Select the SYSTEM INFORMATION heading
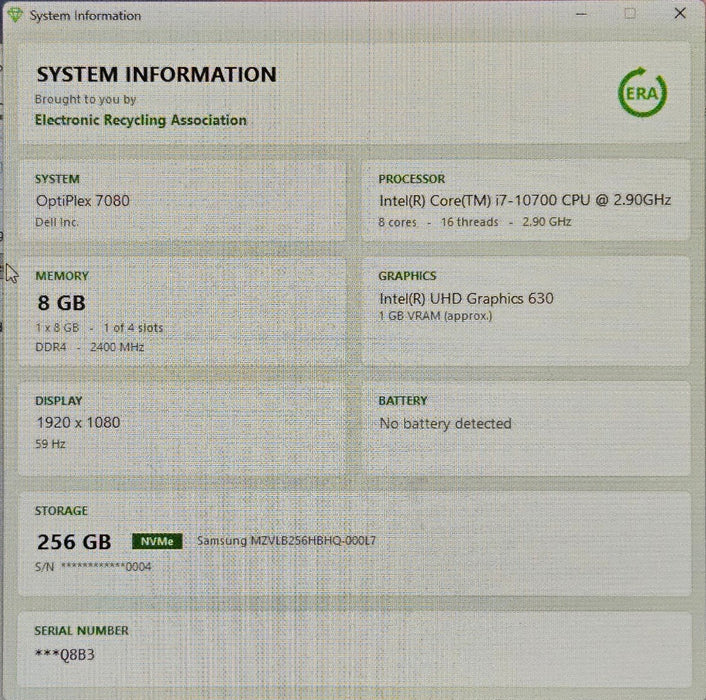 coord(157,74)
